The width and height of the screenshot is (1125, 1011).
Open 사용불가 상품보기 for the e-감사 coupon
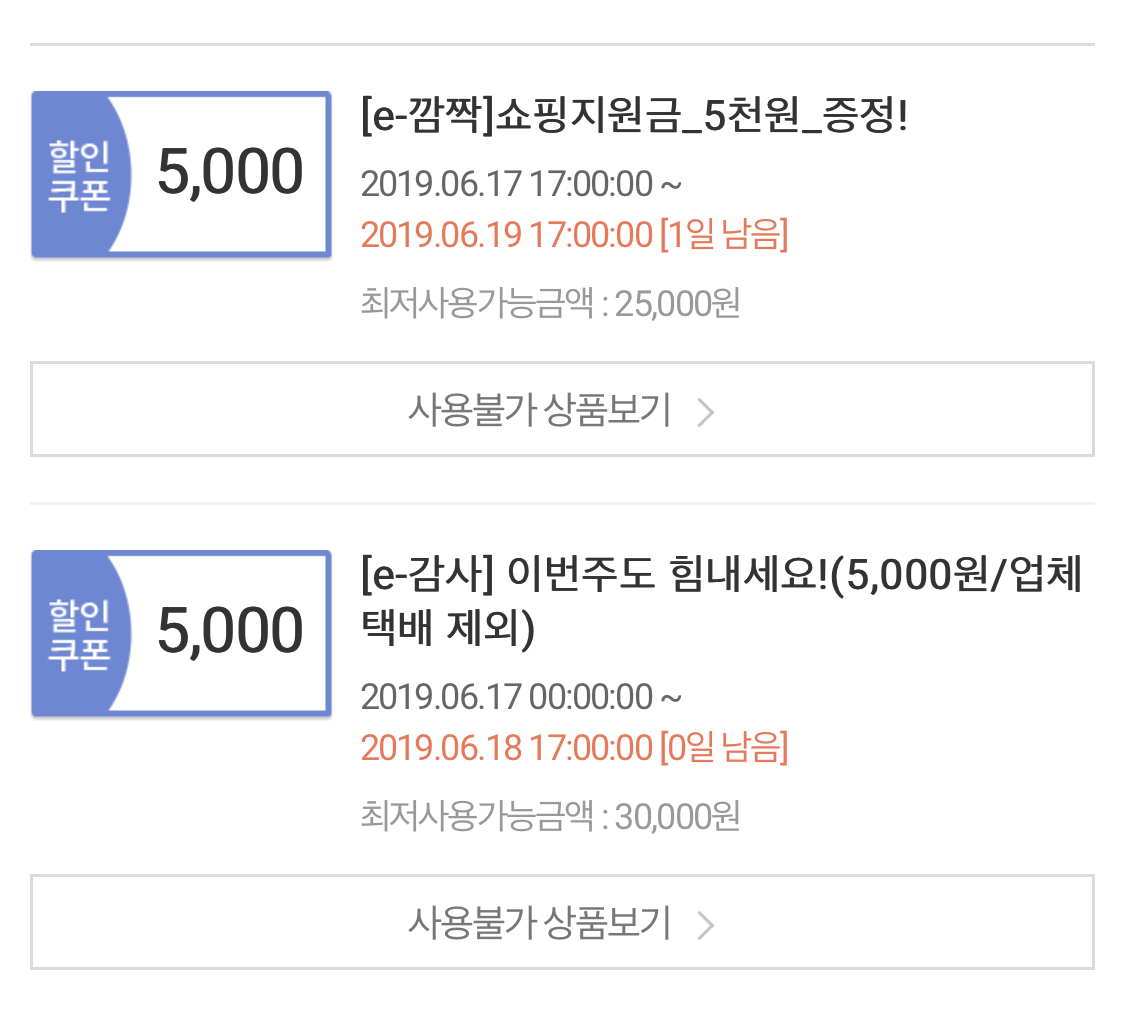click(540, 923)
